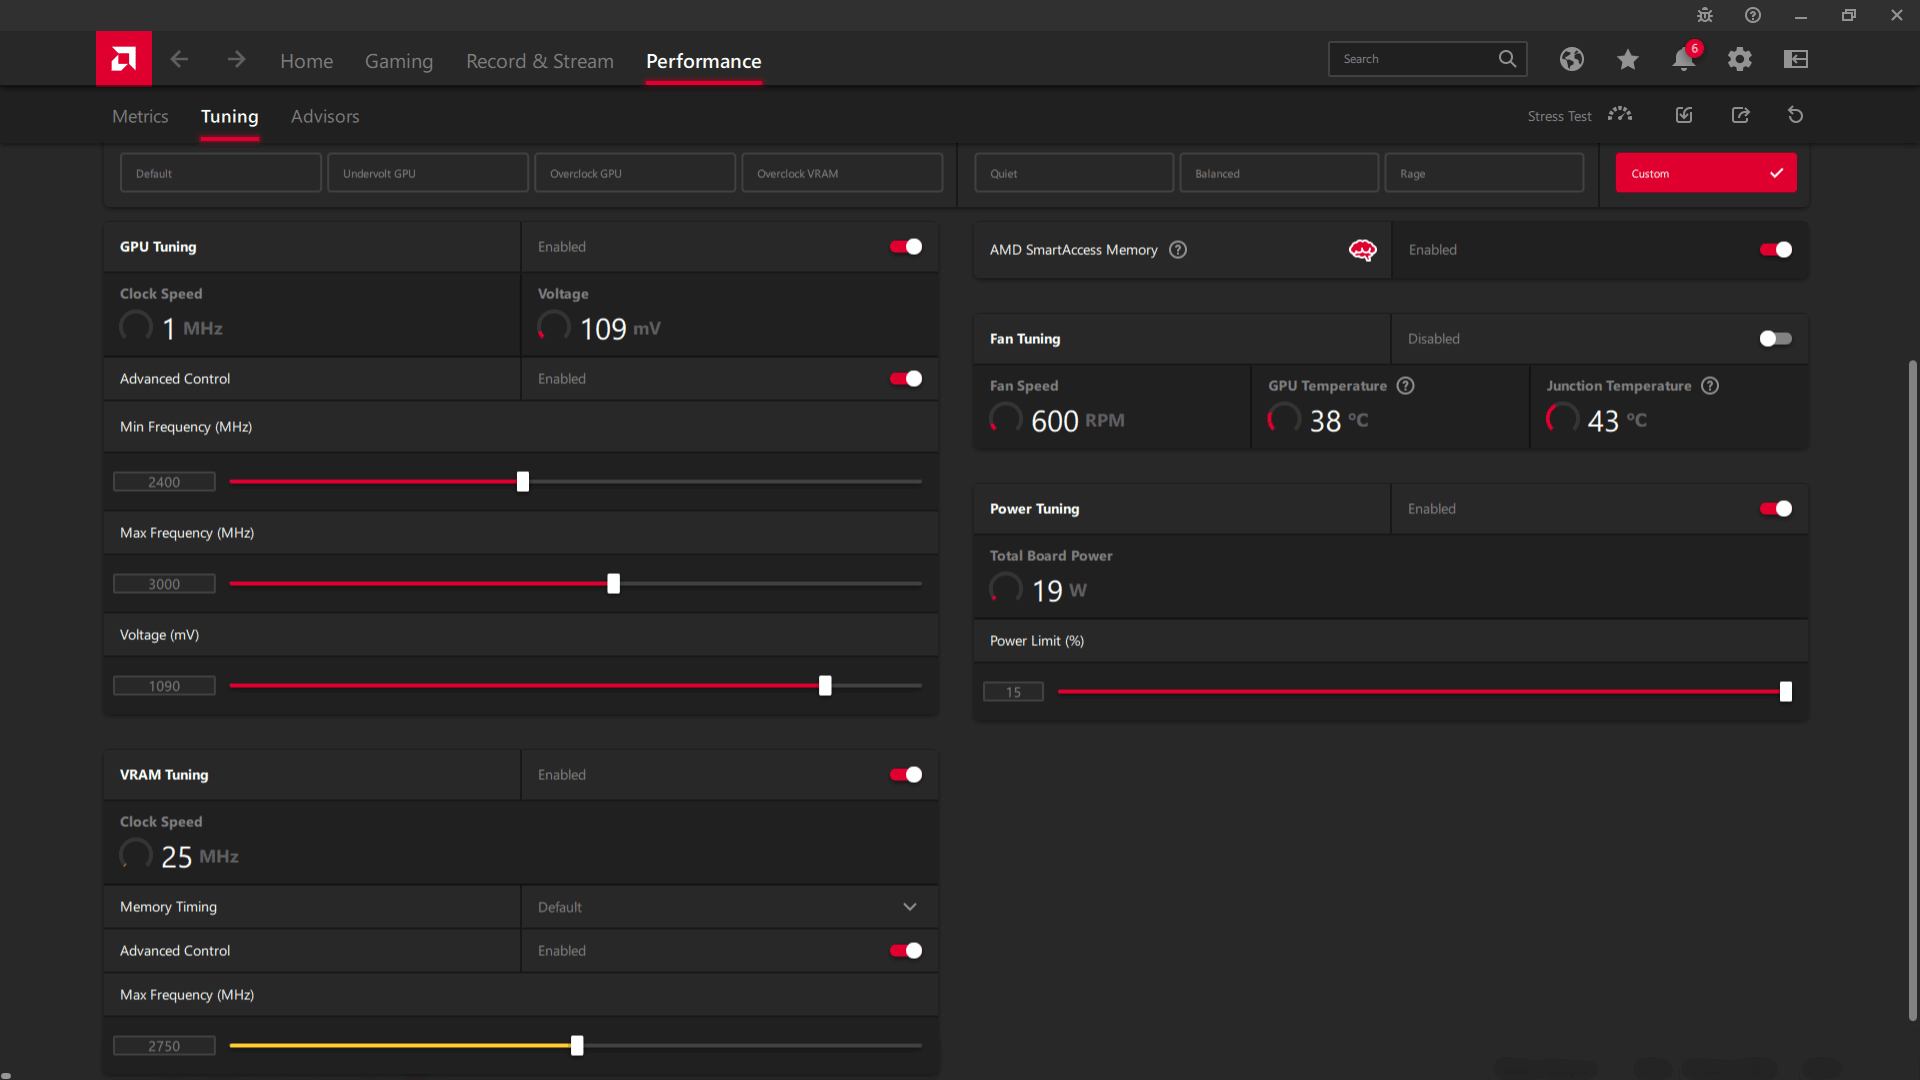Click the load profile icon
The height and width of the screenshot is (1080, 1920).
(1684, 115)
